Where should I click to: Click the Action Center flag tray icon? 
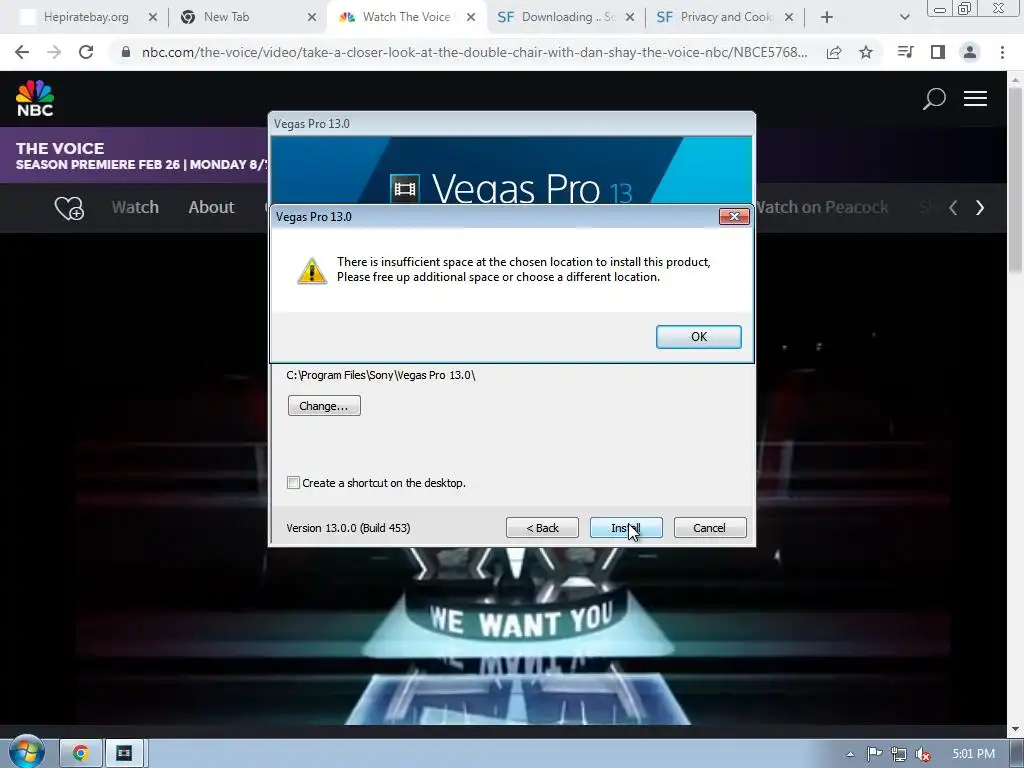tap(874, 754)
